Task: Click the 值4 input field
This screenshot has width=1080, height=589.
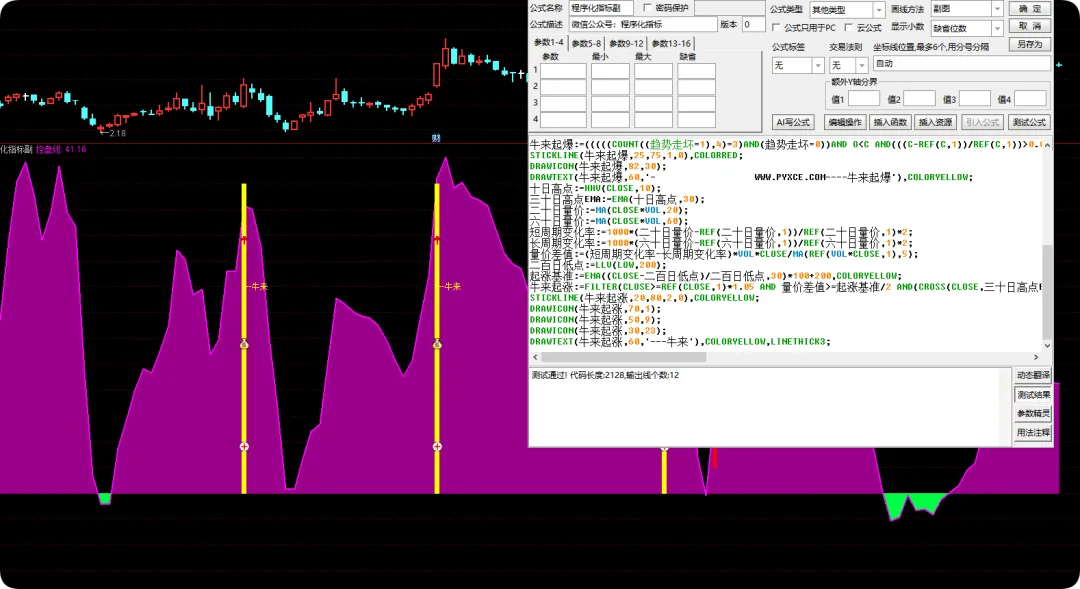Action: (1030, 99)
